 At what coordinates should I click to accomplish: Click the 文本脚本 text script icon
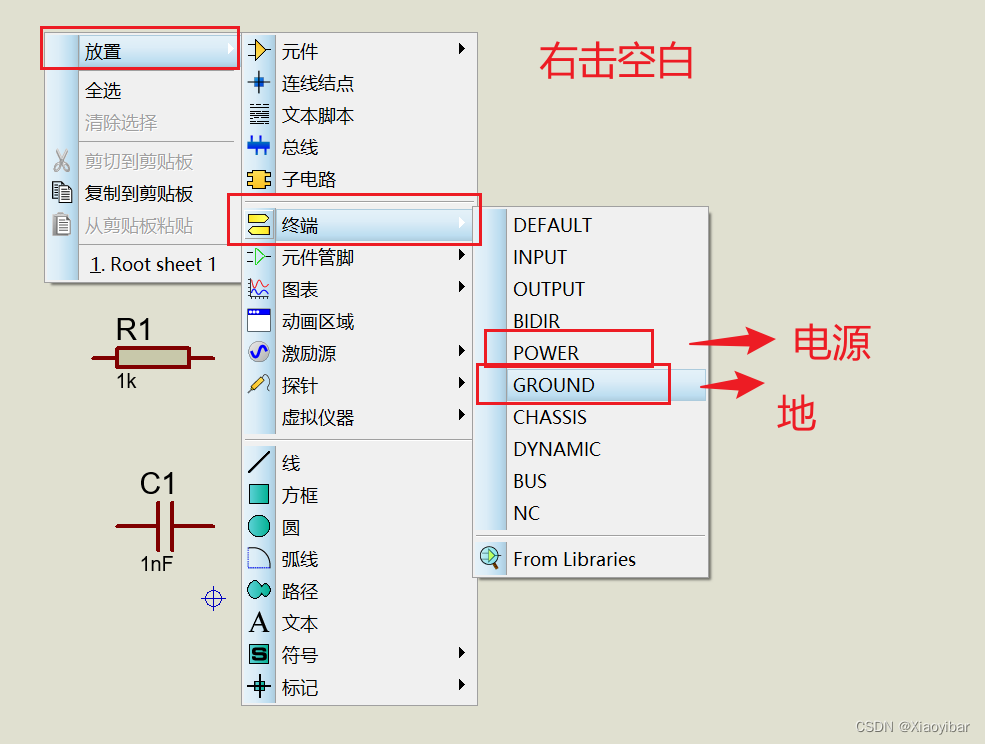(259, 114)
